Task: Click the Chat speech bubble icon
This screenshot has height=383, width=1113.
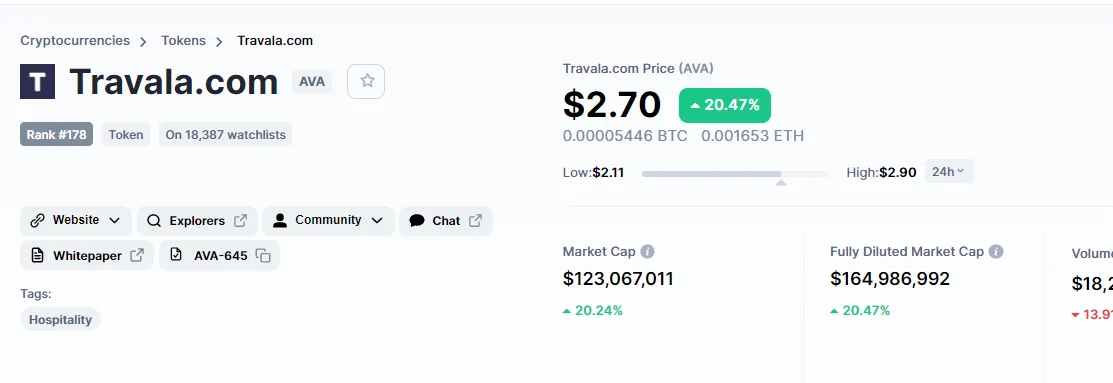Action: tap(417, 221)
